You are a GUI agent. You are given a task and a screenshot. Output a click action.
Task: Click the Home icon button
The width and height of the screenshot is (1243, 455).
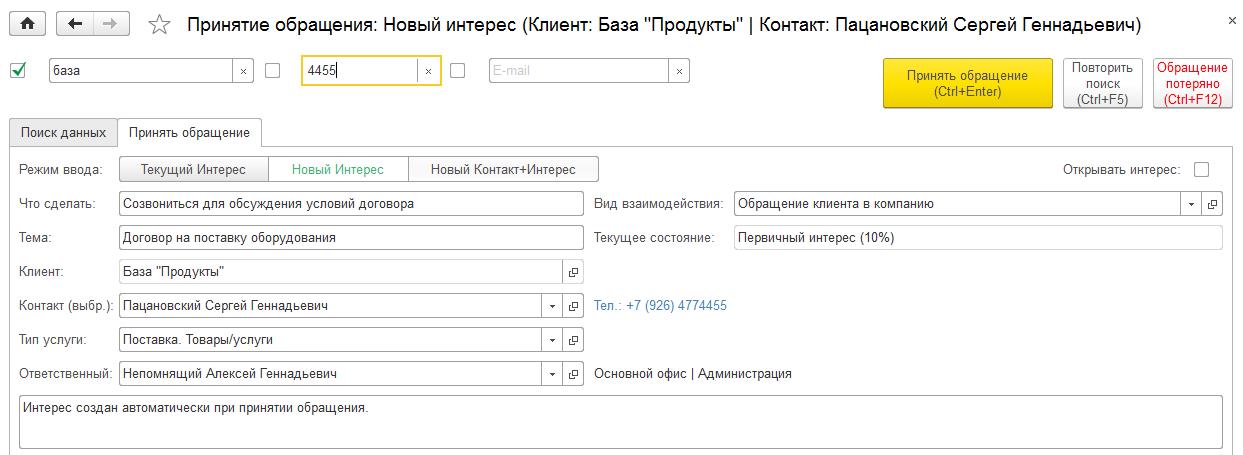tap(28, 24)
